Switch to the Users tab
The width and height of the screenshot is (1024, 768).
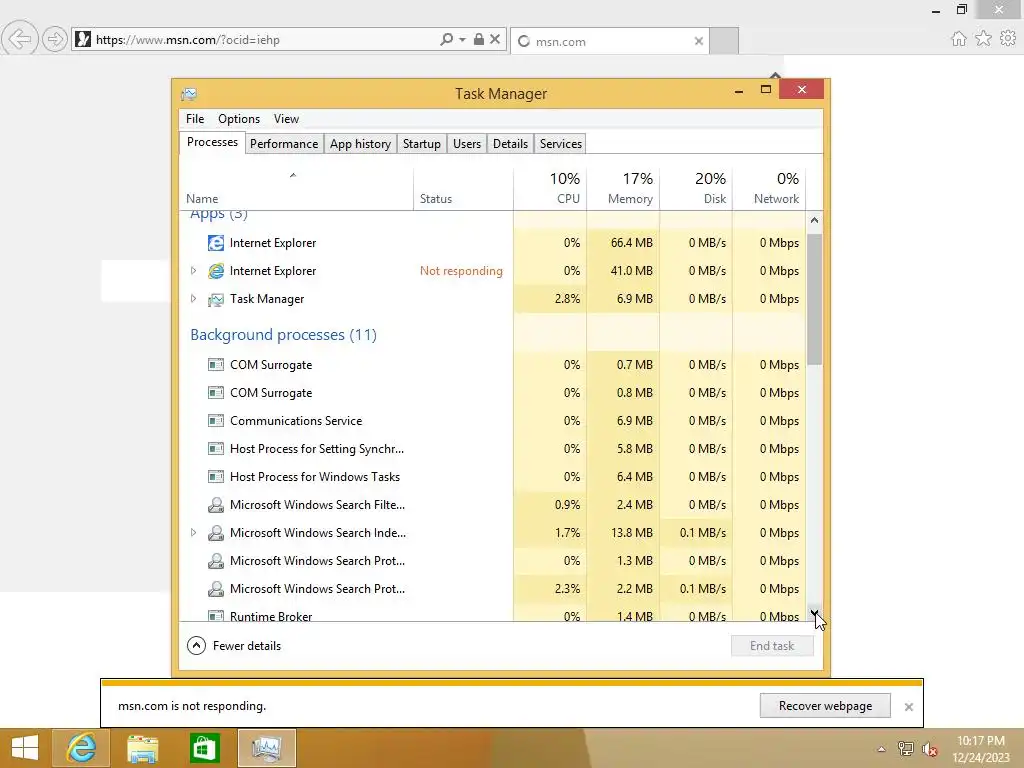(x=467, y=144)
